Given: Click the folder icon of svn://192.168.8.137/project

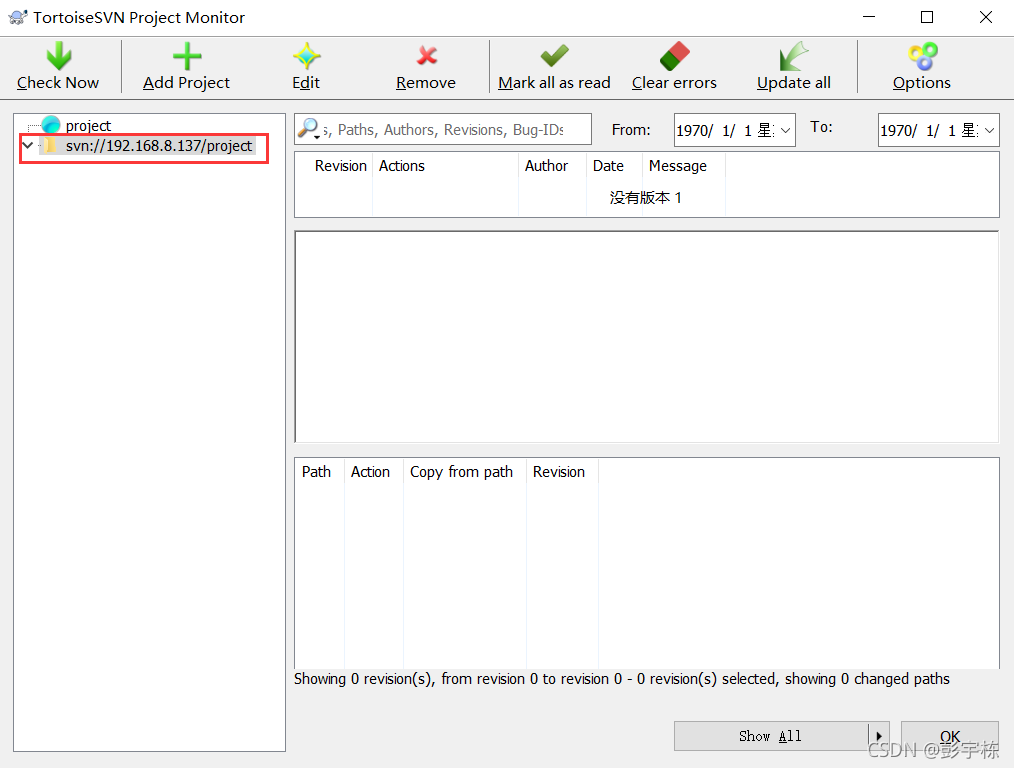Looking at the screenshot, I should point(49,145).
